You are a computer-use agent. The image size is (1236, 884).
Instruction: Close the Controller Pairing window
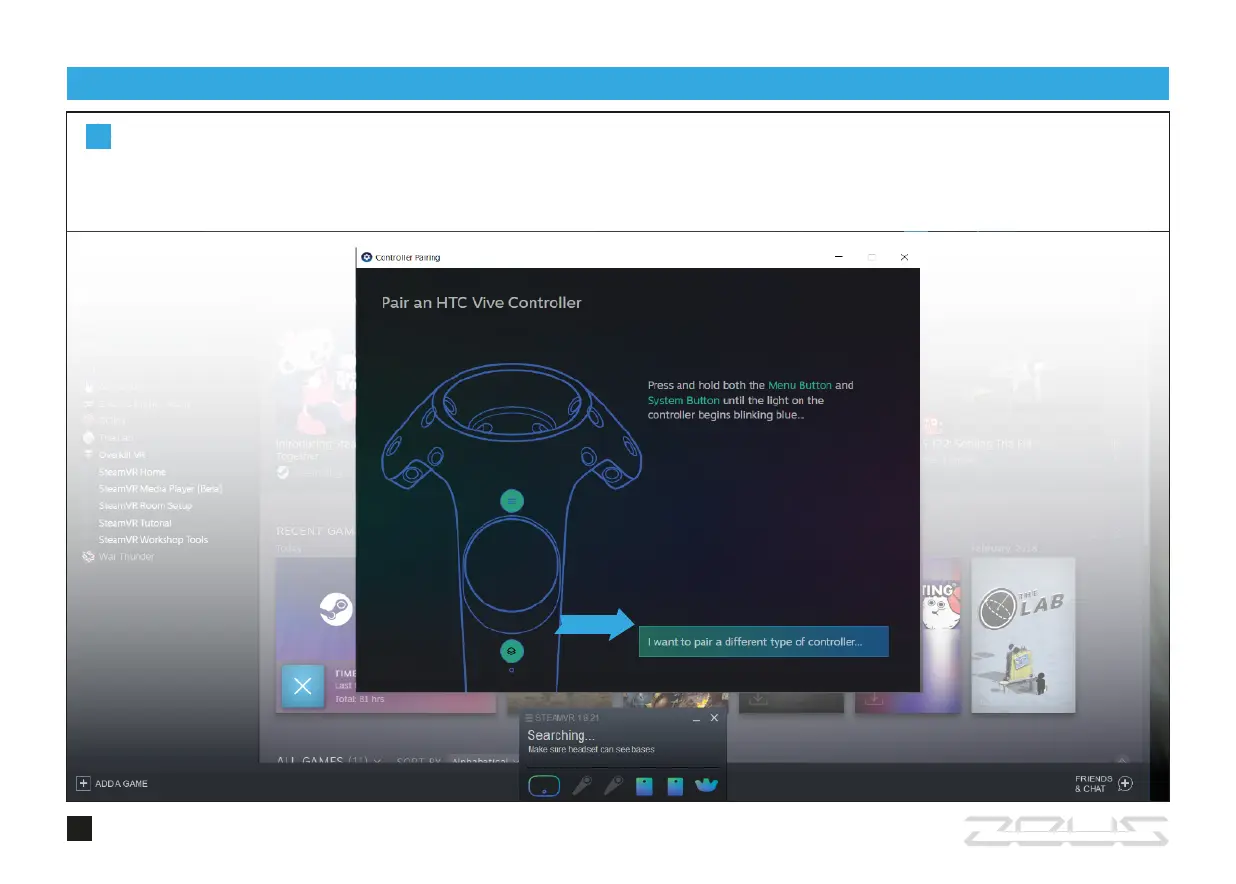[x=903, y=257]
